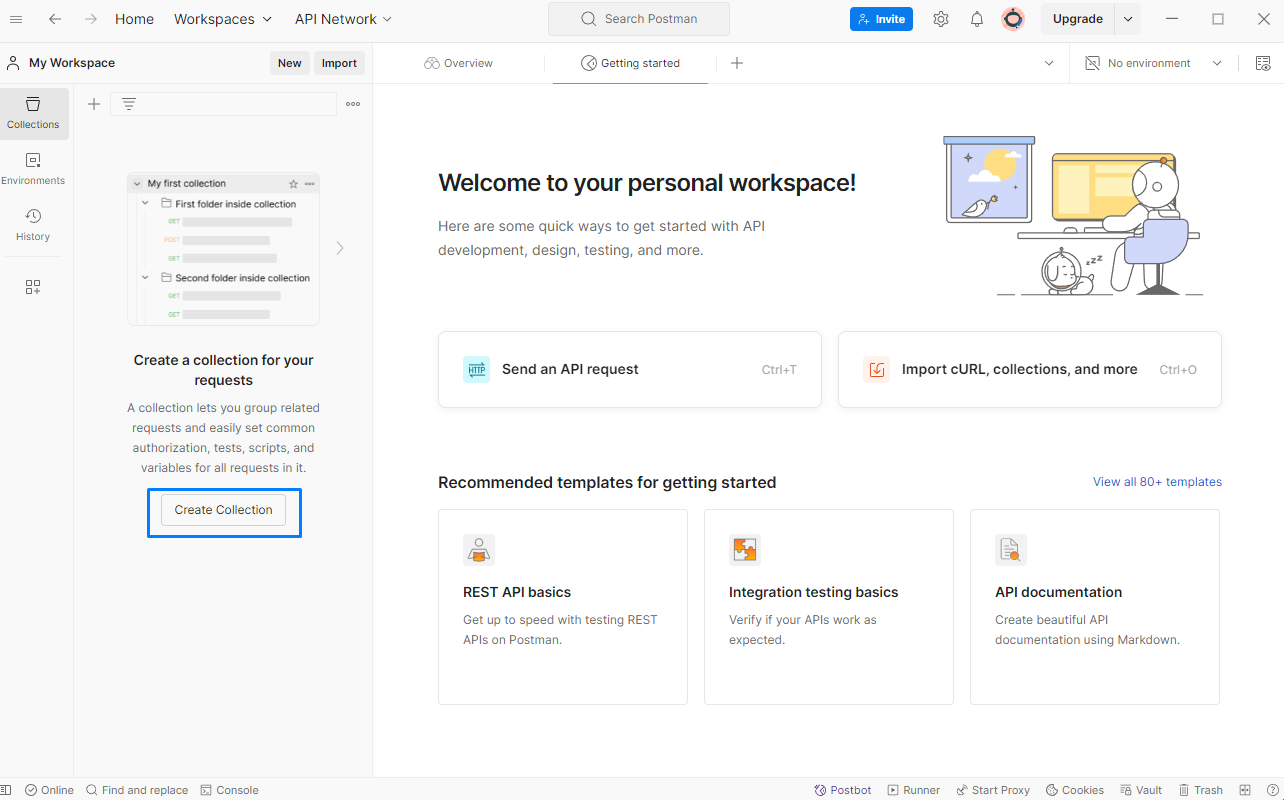Open the REST API basics template
1284x800 pixels.
[x=563, y=607]
